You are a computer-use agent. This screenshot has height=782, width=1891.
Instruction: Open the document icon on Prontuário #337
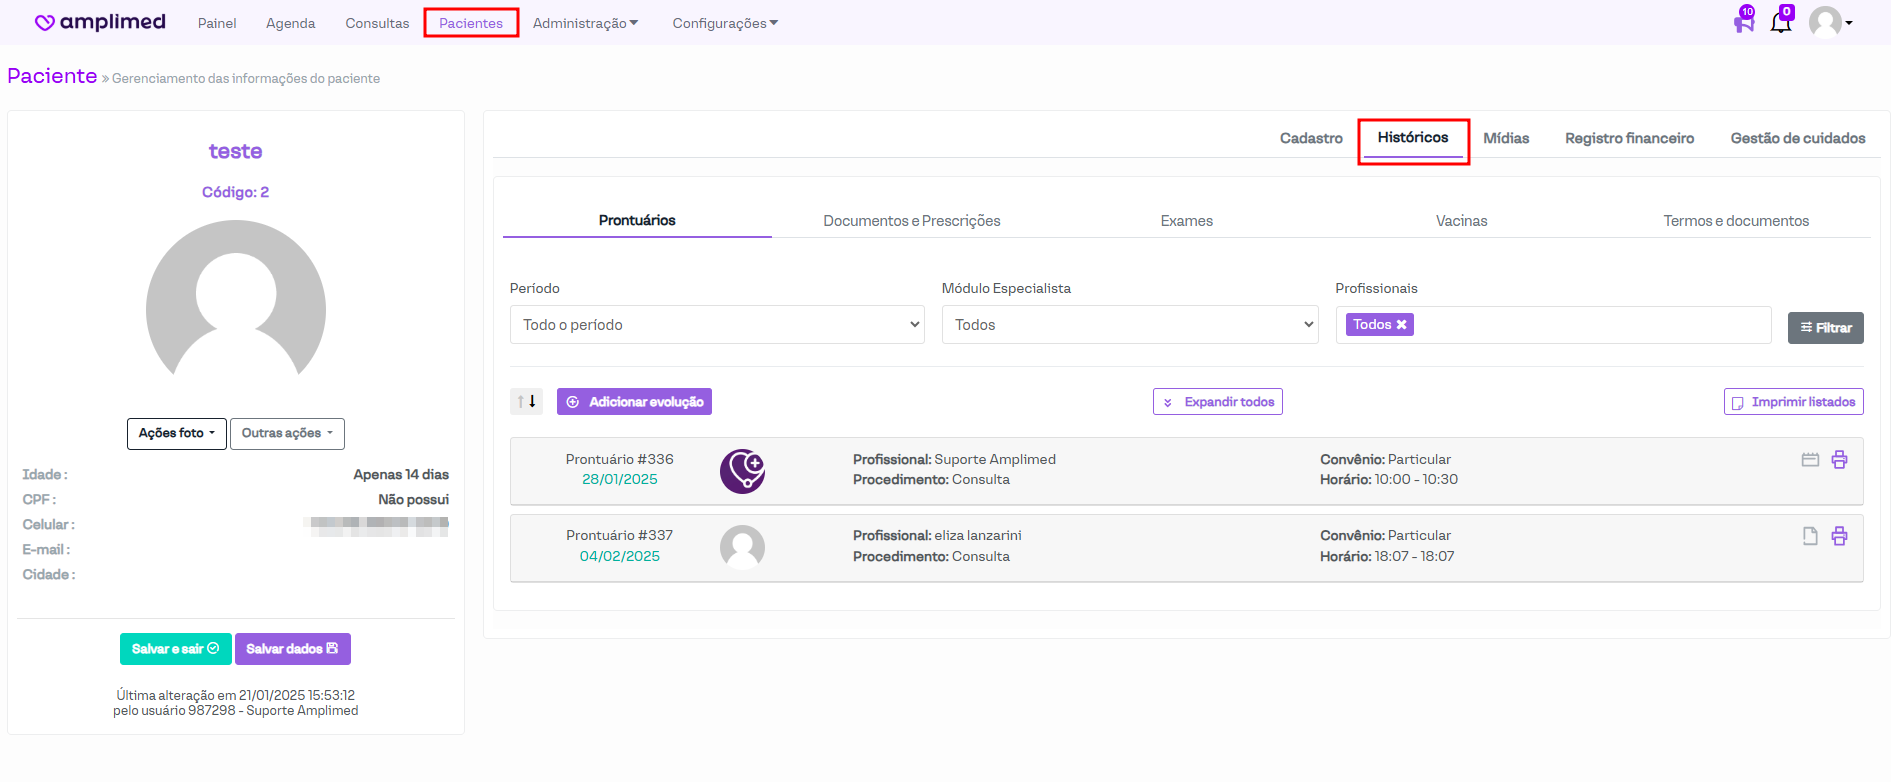1810,536
